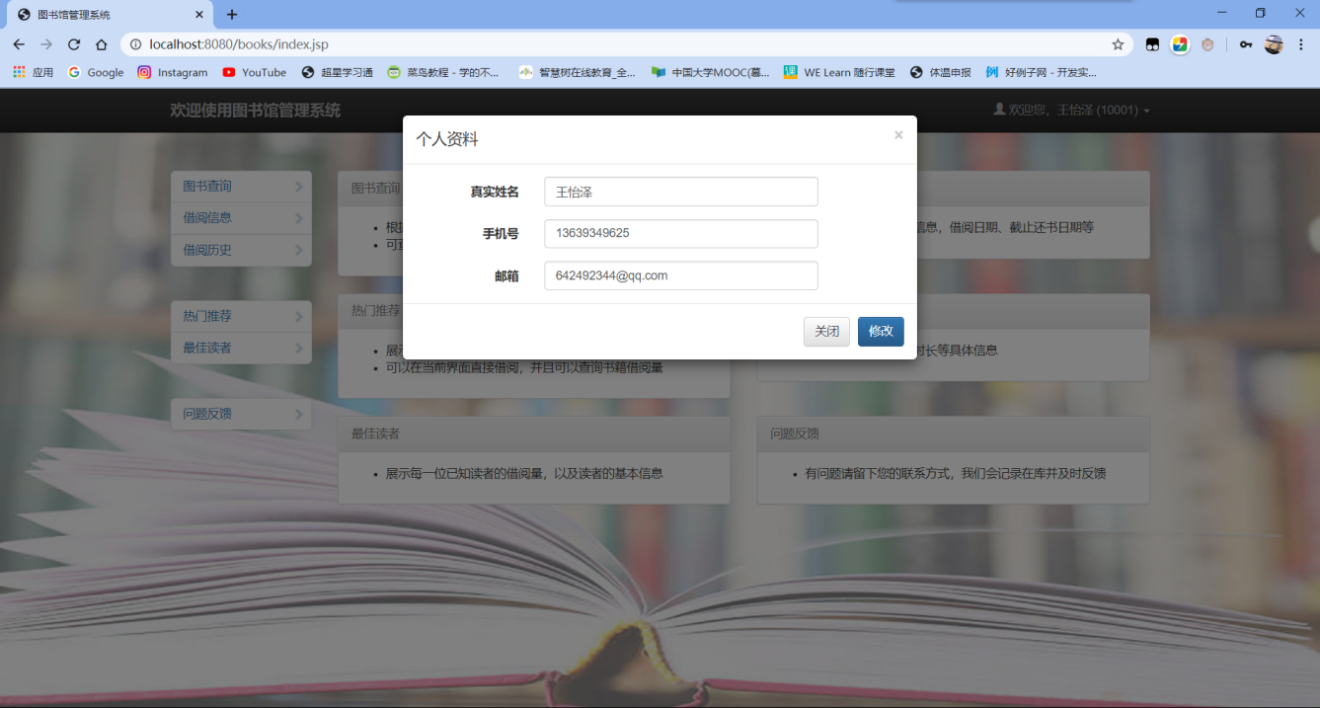Screen dimensions: 1320x708
Task: Click the 欢迎使用图书馆管理系统 title
Action: click(x=255, y=110)
